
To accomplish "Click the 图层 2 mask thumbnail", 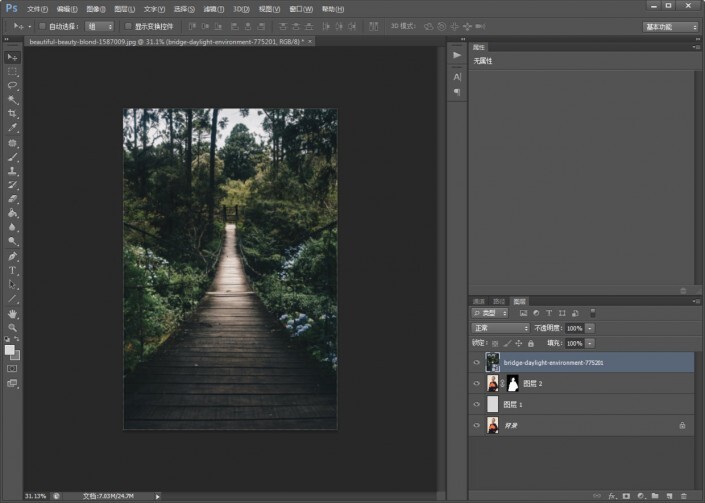I will click(x=512, y=383).
